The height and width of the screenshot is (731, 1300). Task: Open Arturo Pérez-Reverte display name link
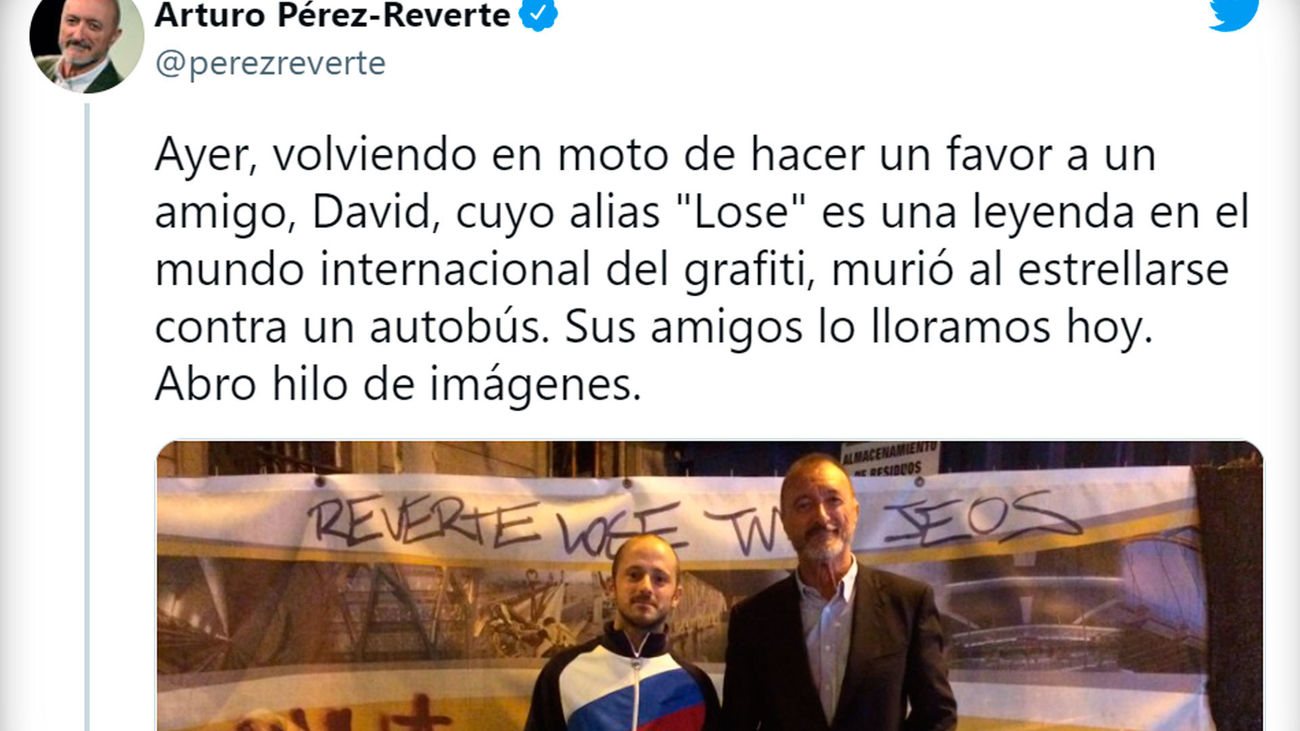(332, 15)
